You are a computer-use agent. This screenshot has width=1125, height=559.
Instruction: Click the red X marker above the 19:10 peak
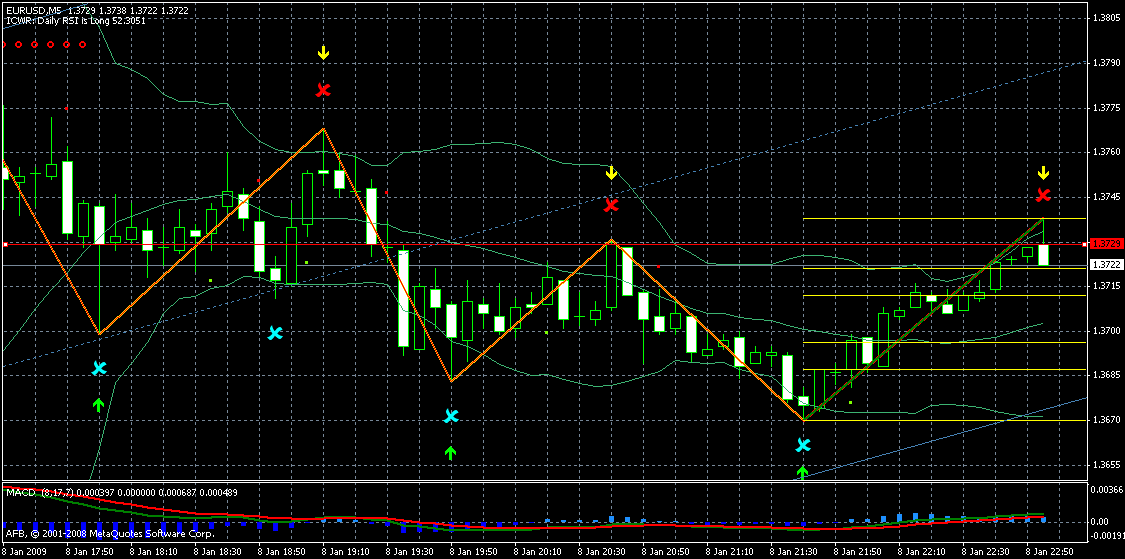[x=323, y=90]
